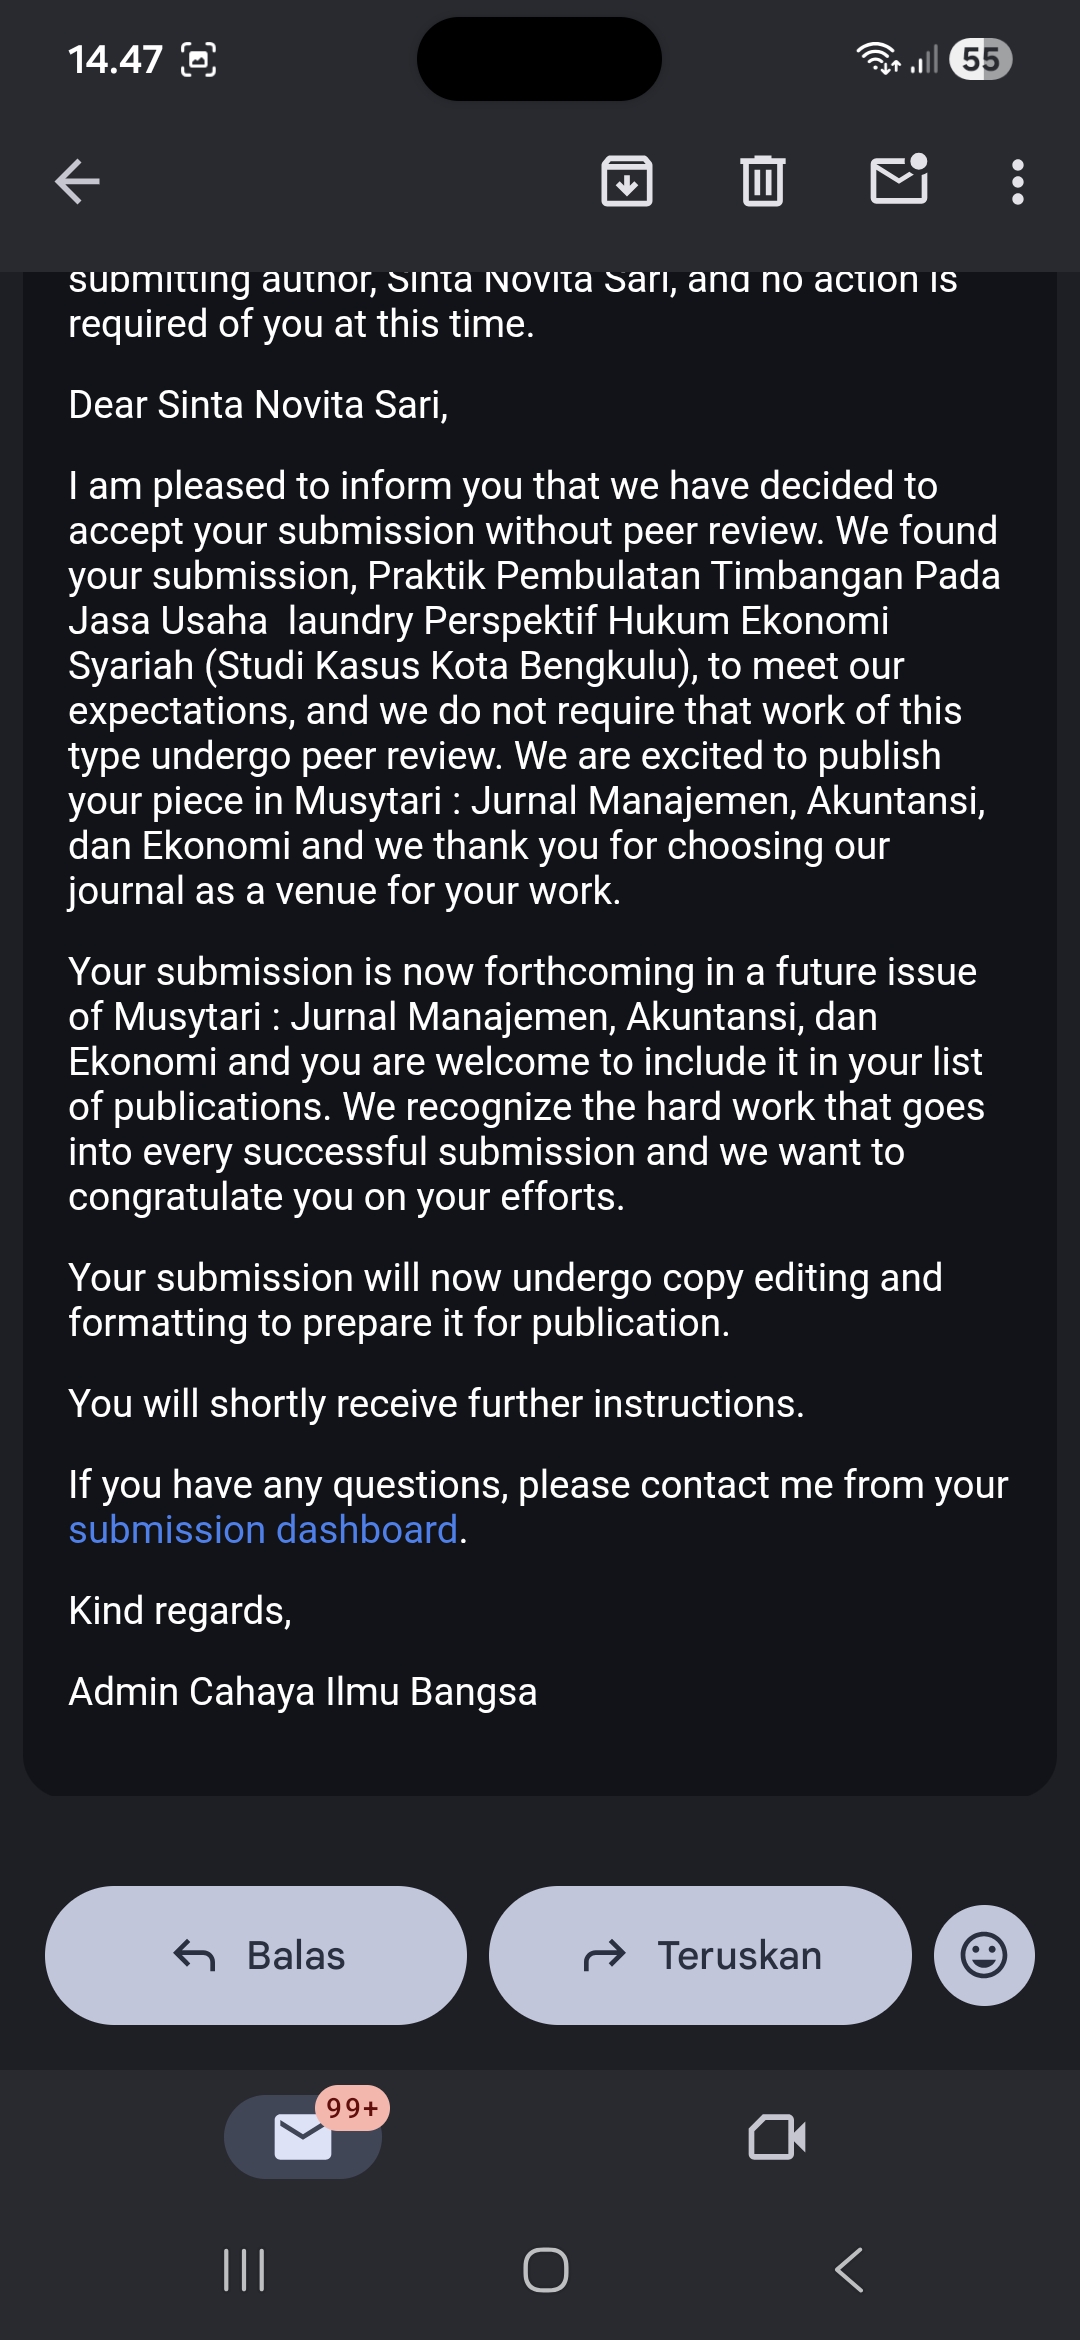Screen dimensions: 1080x2340
Task: Tap the "Admin Cahaya Ilmu Bangsa" signature
Action: [302, 1692]
